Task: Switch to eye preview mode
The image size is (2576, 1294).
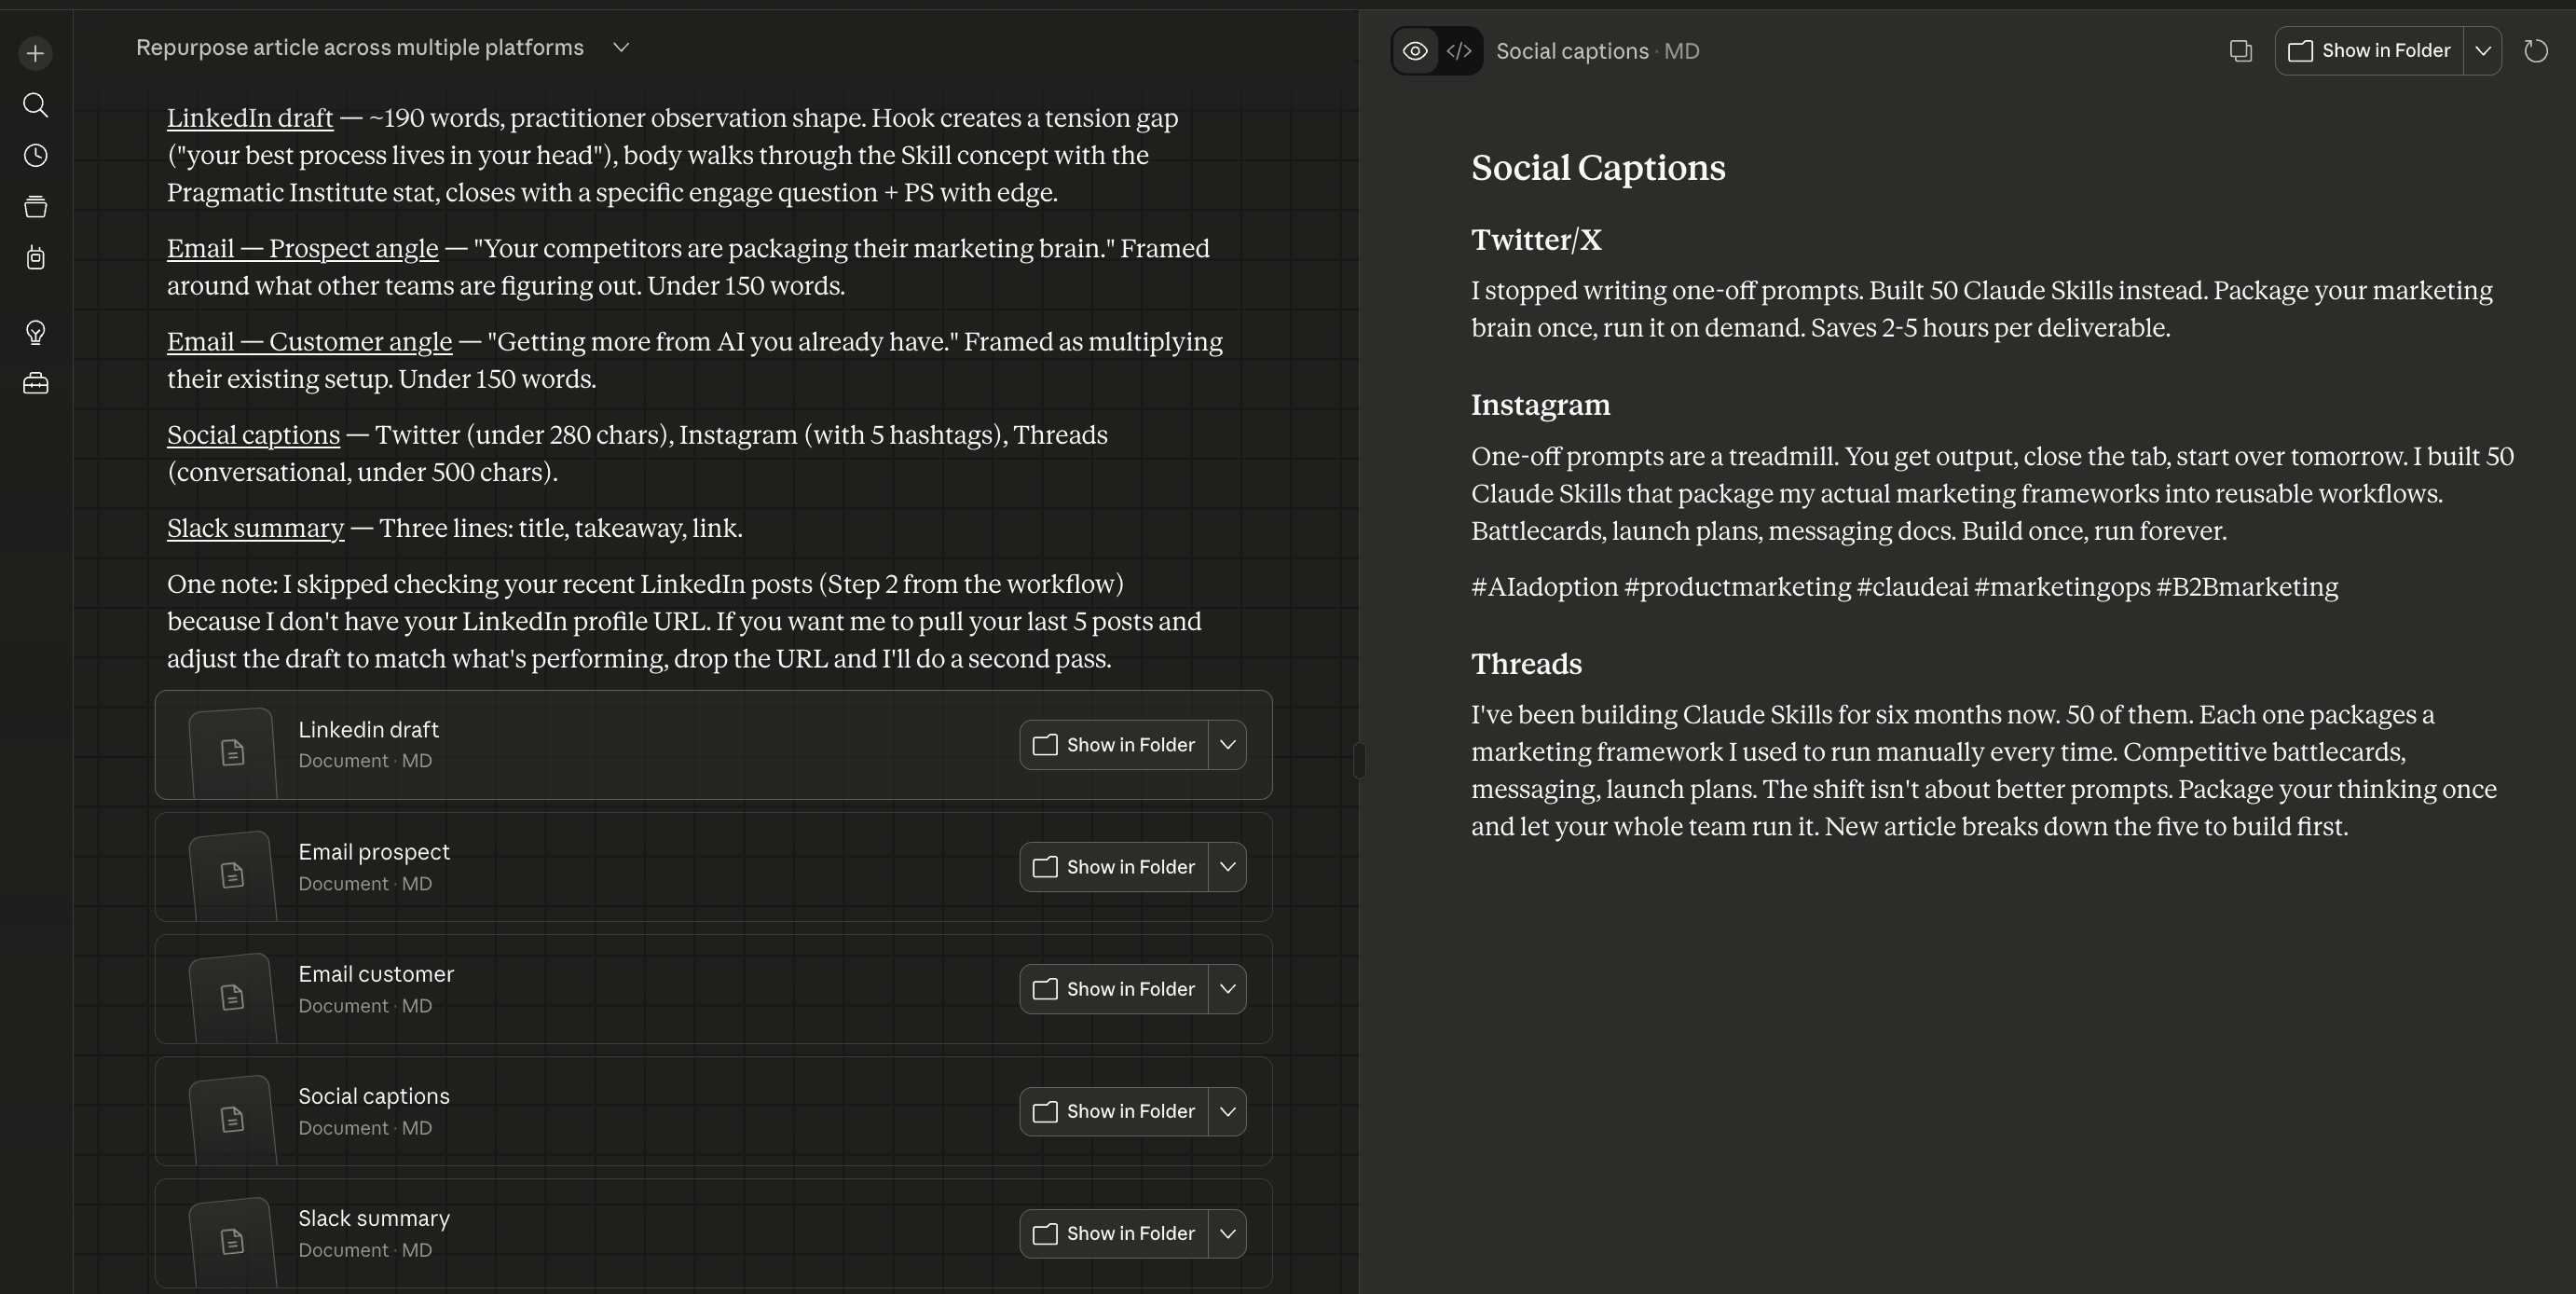Action: pyautogui.click(x=1414, y=51)
